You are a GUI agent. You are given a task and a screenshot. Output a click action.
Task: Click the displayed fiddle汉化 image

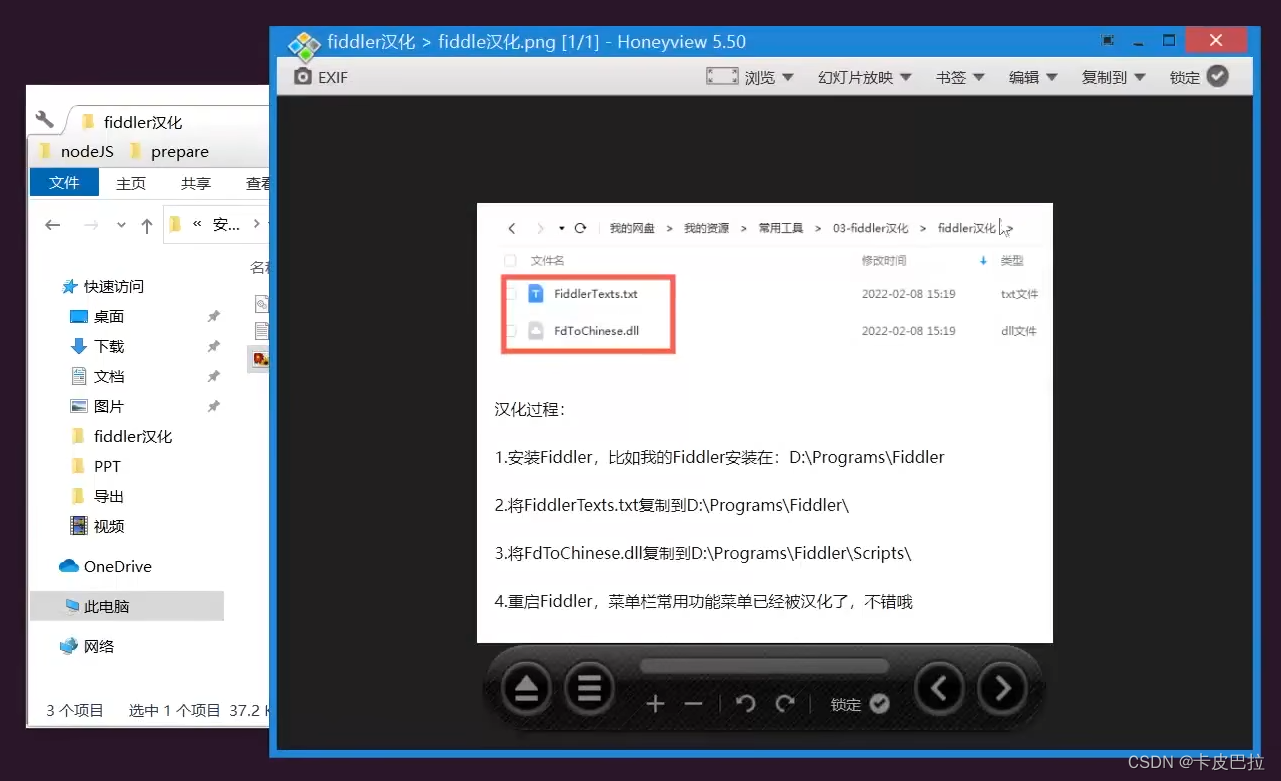[765, 423]
